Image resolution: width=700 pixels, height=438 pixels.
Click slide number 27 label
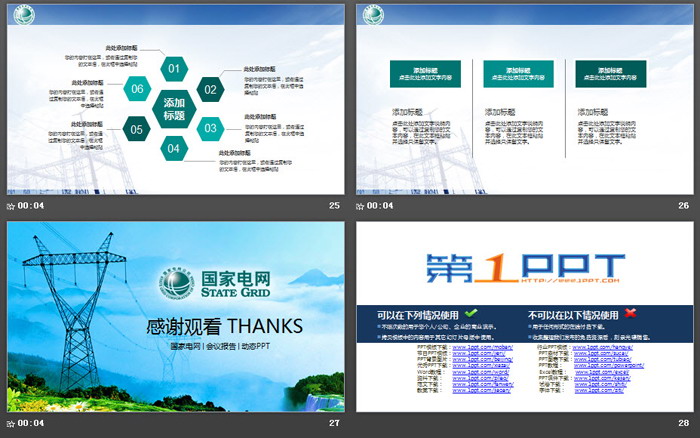[334, 423]
